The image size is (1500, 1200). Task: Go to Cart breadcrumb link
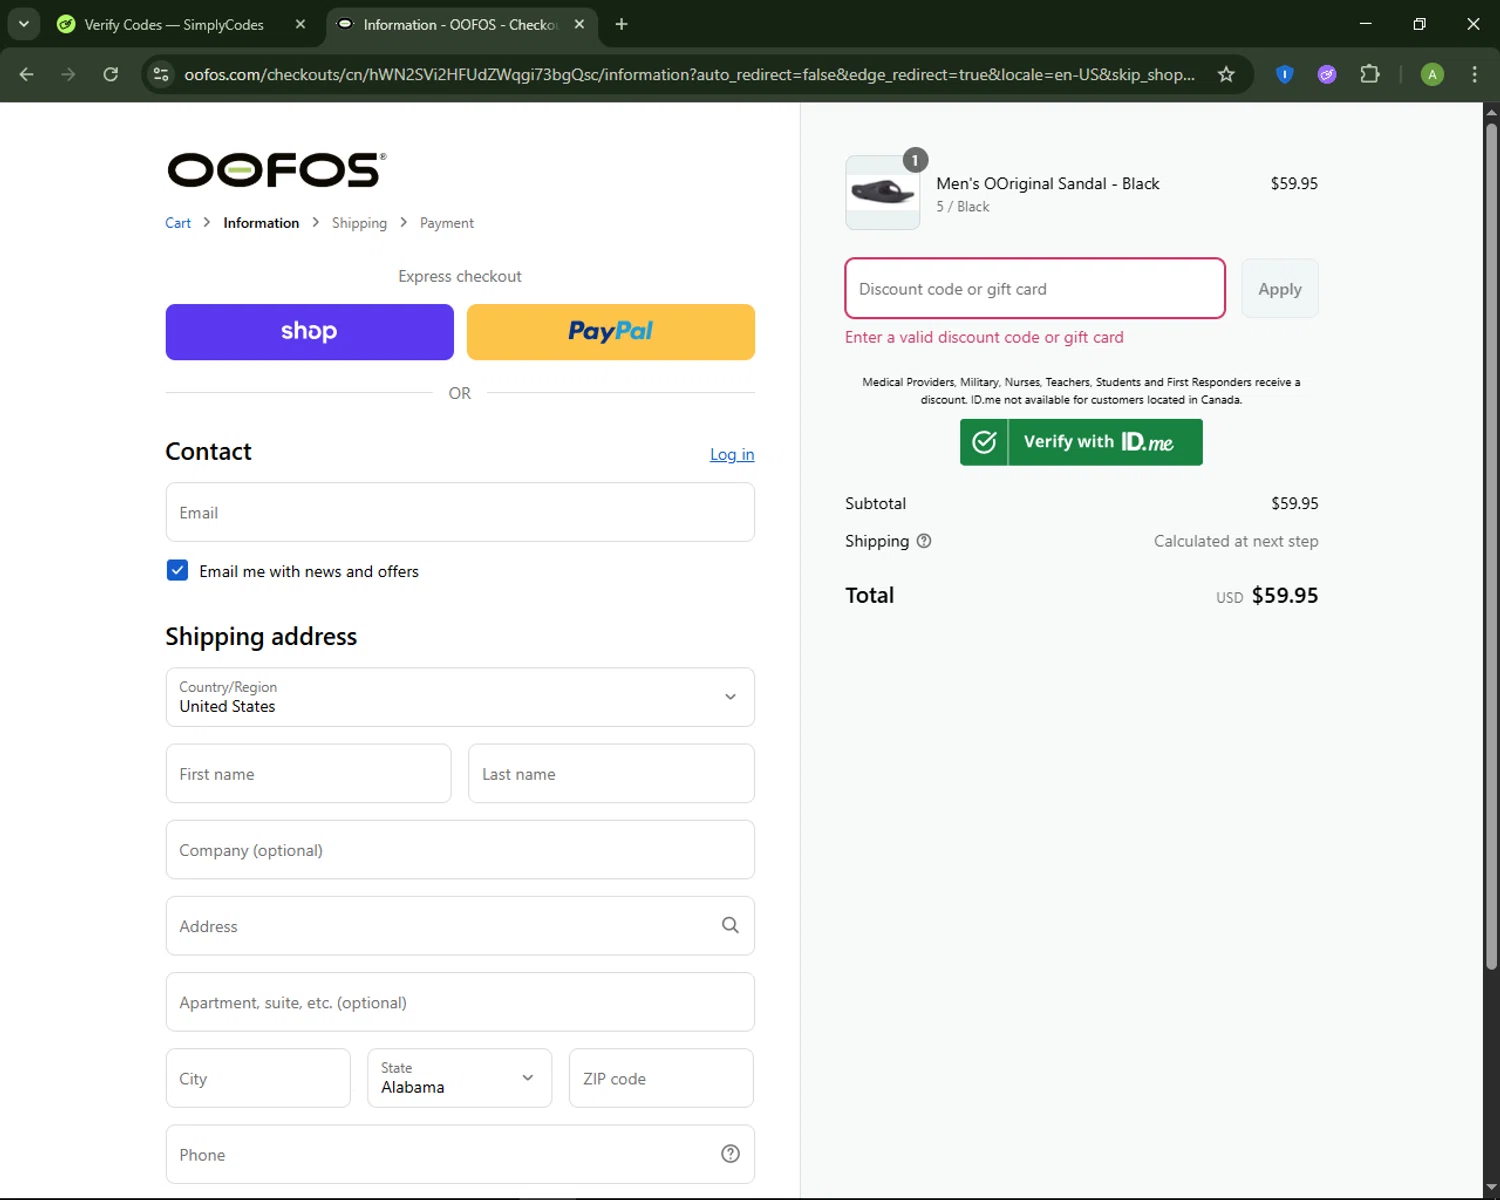click(178, 223)
